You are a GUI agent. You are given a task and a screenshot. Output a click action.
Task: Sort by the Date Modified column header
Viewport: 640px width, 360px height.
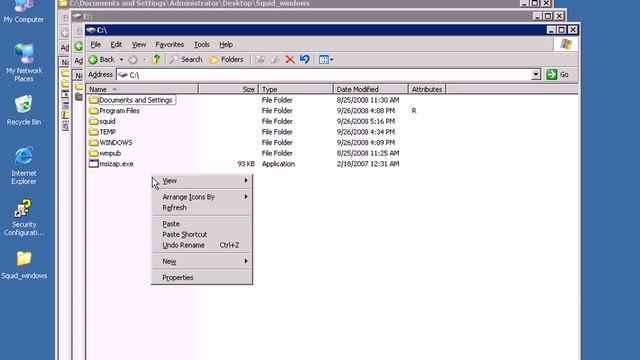[x=371, y=89]
